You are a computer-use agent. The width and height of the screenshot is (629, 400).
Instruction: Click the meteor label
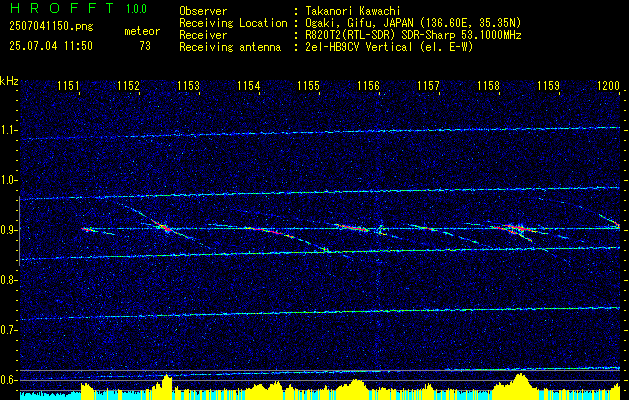point(142,31)
